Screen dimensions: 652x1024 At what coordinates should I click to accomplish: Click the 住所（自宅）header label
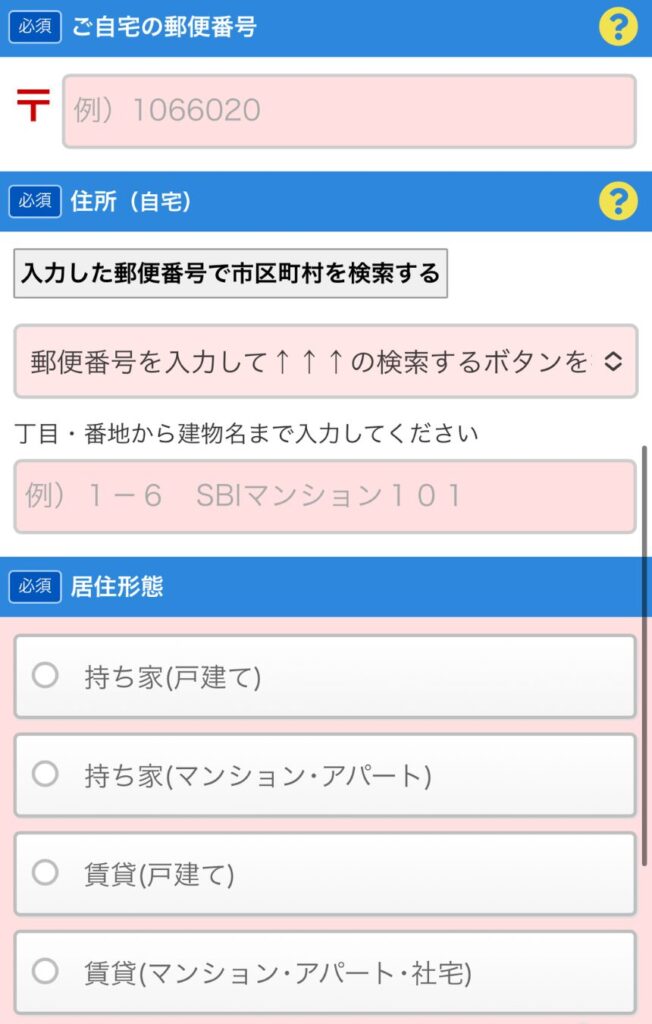[131, 201]
